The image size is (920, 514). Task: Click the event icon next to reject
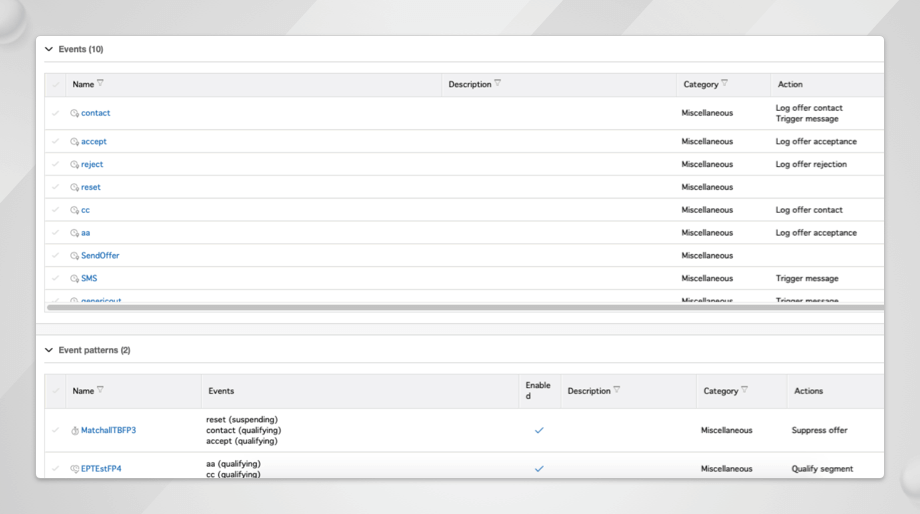[75, 165]
